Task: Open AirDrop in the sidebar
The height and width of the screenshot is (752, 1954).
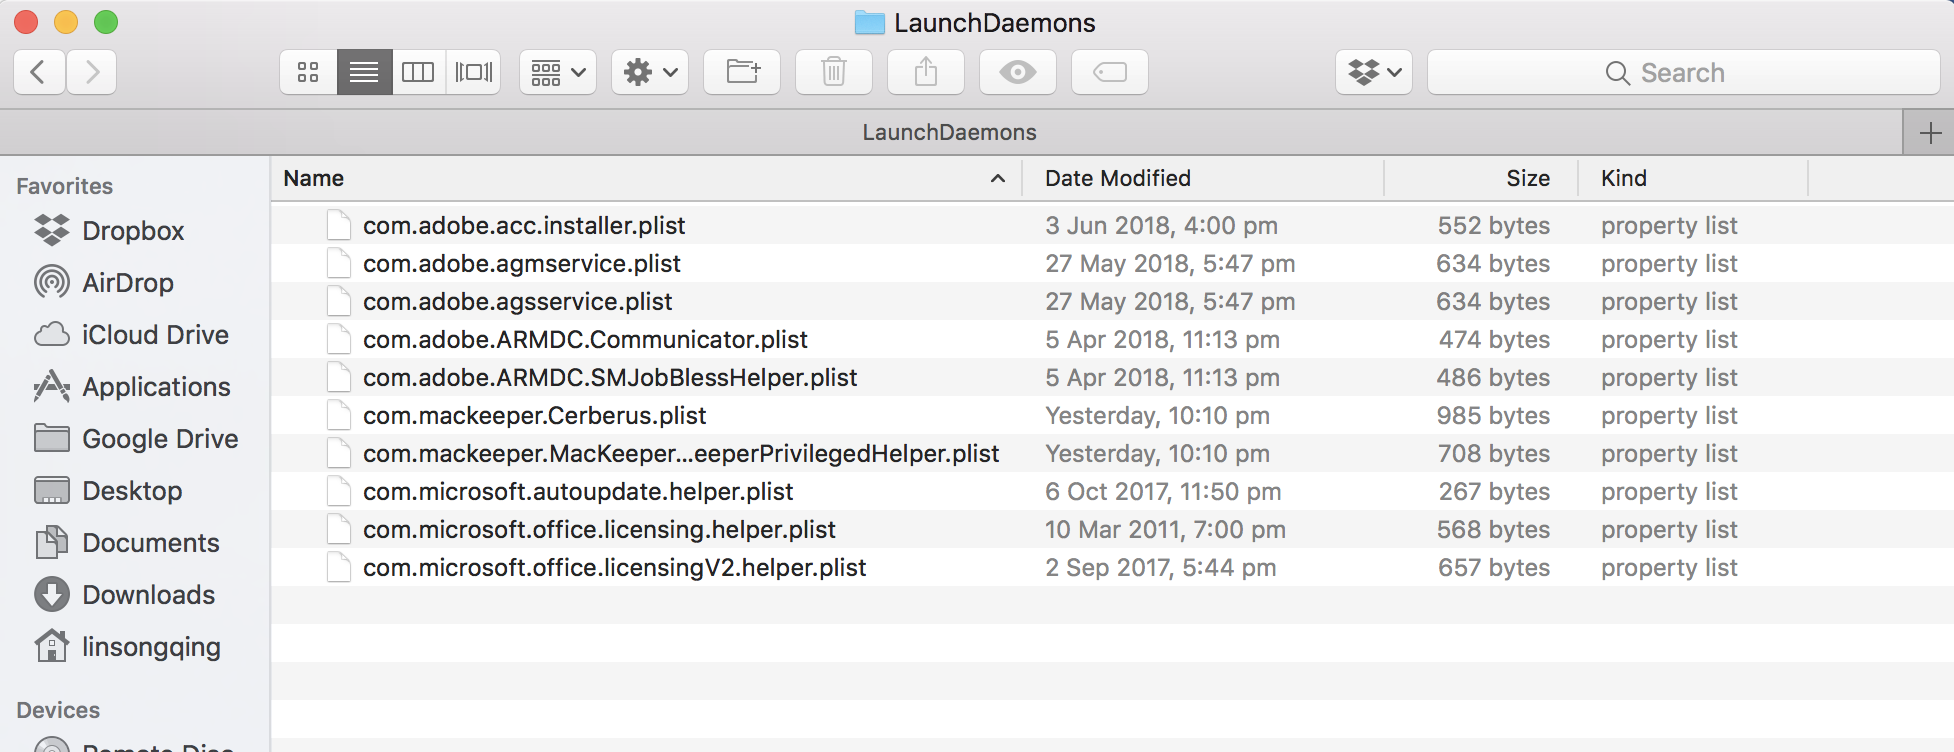Action: [104, 283]
